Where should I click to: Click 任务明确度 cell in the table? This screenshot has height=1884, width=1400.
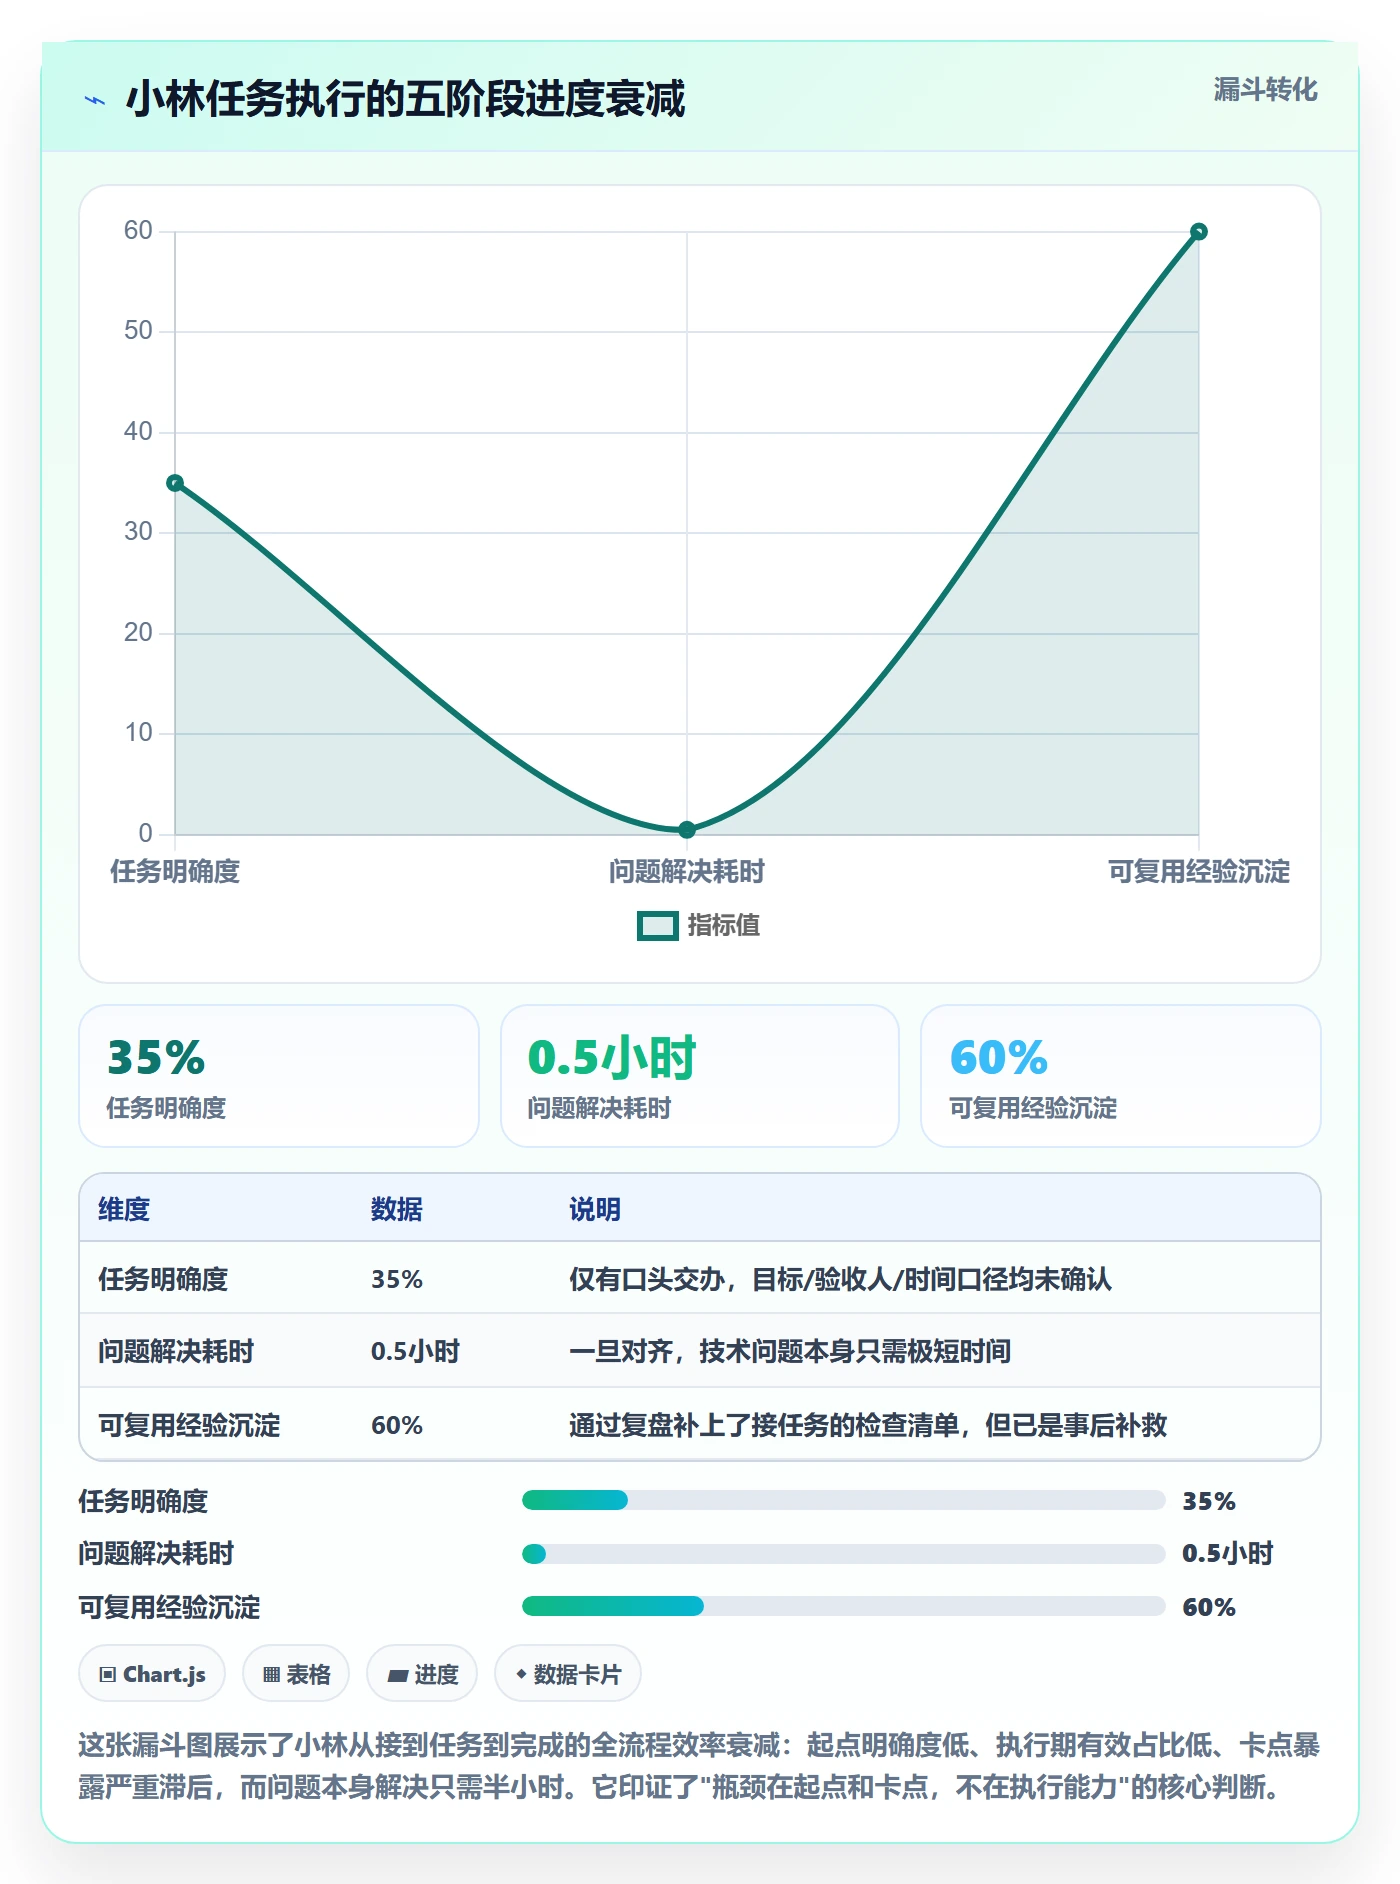coord(163,1280)
